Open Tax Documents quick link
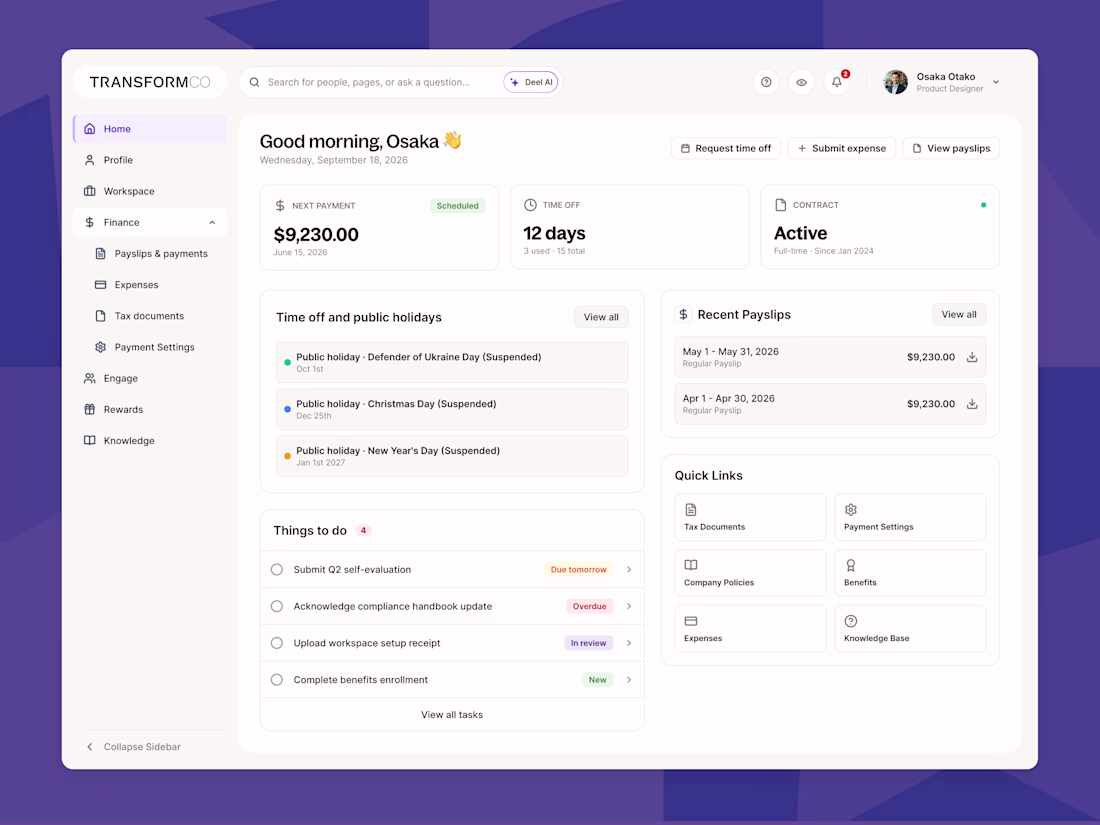The image size is (1100, 825). click(x=750, y=517)
